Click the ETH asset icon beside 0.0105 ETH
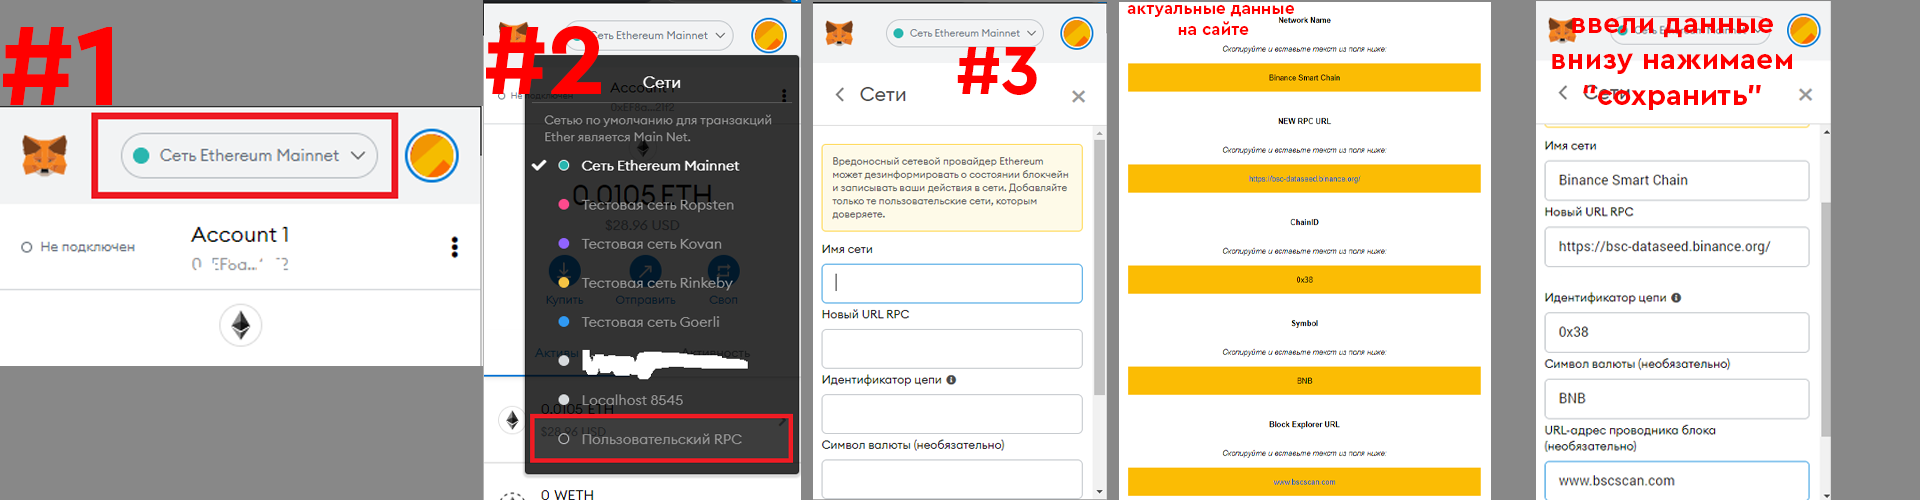The height and width of the screenshot is (500, 1920). point(512,420)
